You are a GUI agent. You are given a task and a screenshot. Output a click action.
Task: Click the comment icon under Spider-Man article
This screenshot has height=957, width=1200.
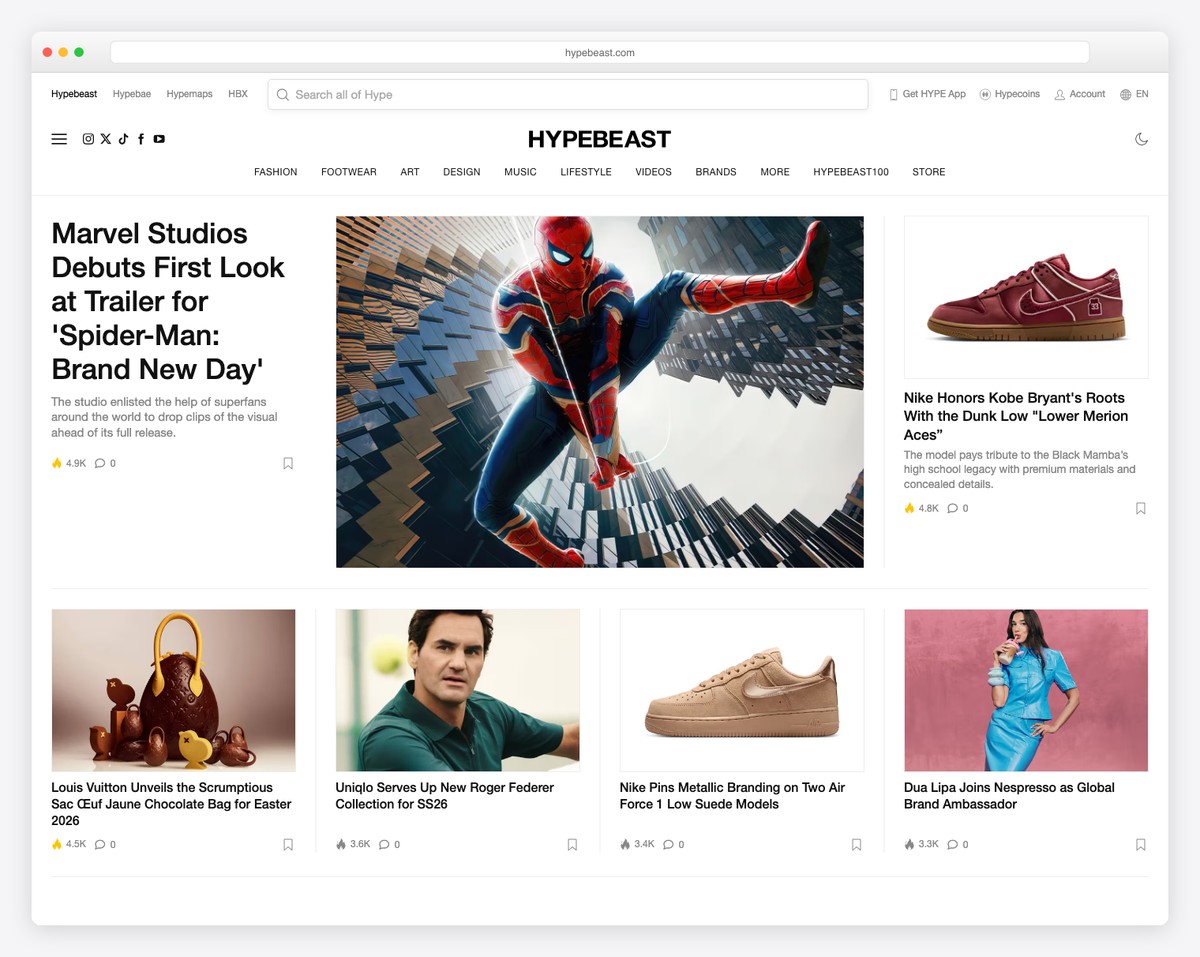[100, 463]
